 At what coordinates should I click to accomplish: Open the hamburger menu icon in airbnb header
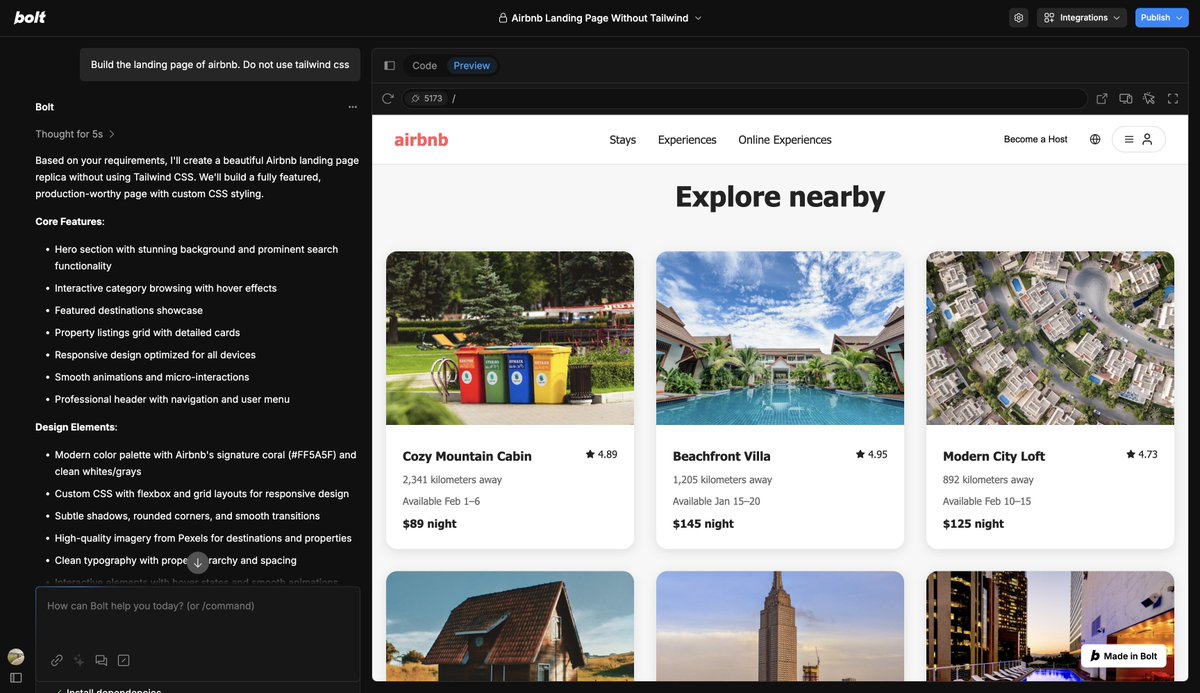pos(1129,140)
